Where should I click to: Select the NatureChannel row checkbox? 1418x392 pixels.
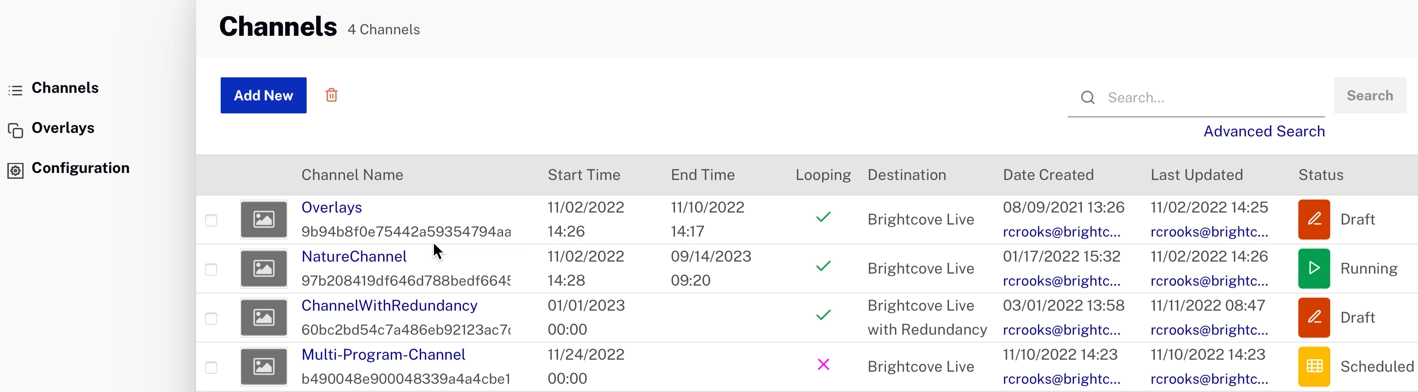pyautogui.click(x=211, y=269)
